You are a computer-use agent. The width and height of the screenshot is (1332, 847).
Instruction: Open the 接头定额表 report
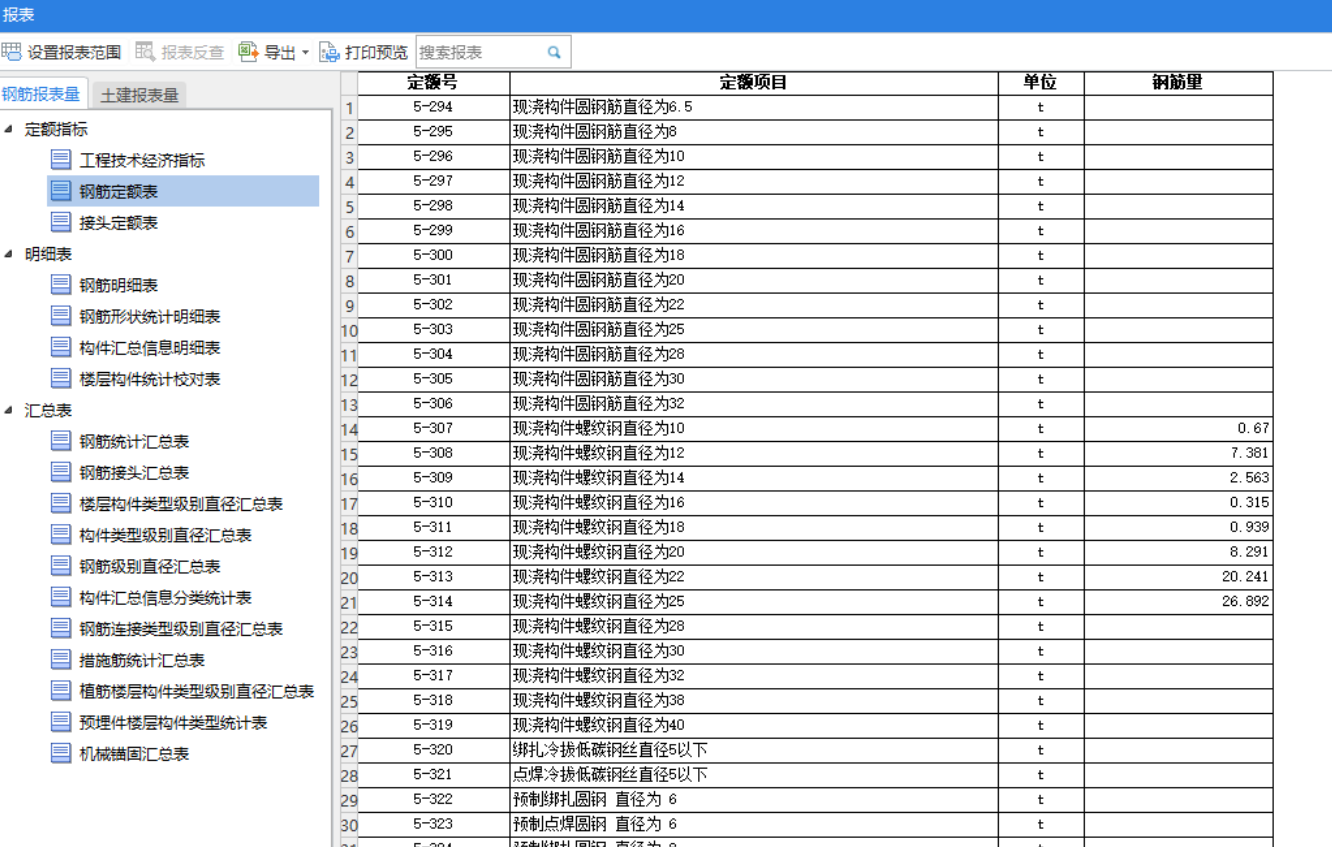119,222
